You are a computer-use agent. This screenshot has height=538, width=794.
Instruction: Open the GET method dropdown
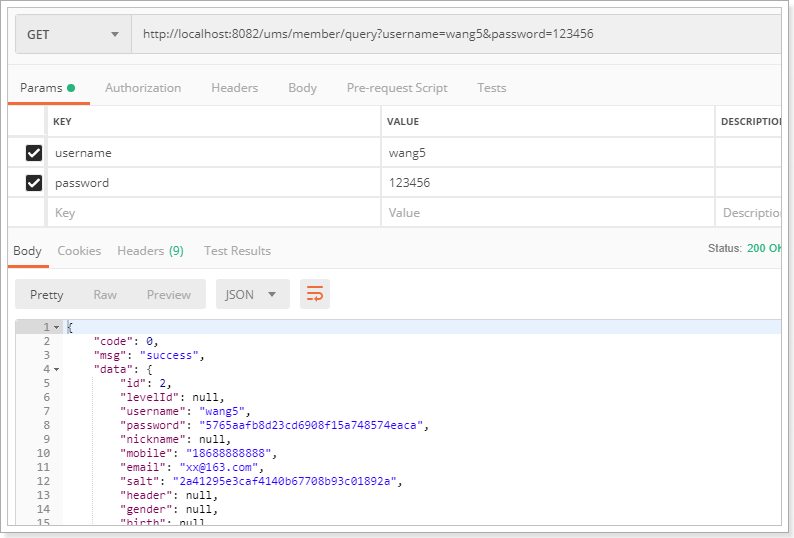[x=73, y=34]
